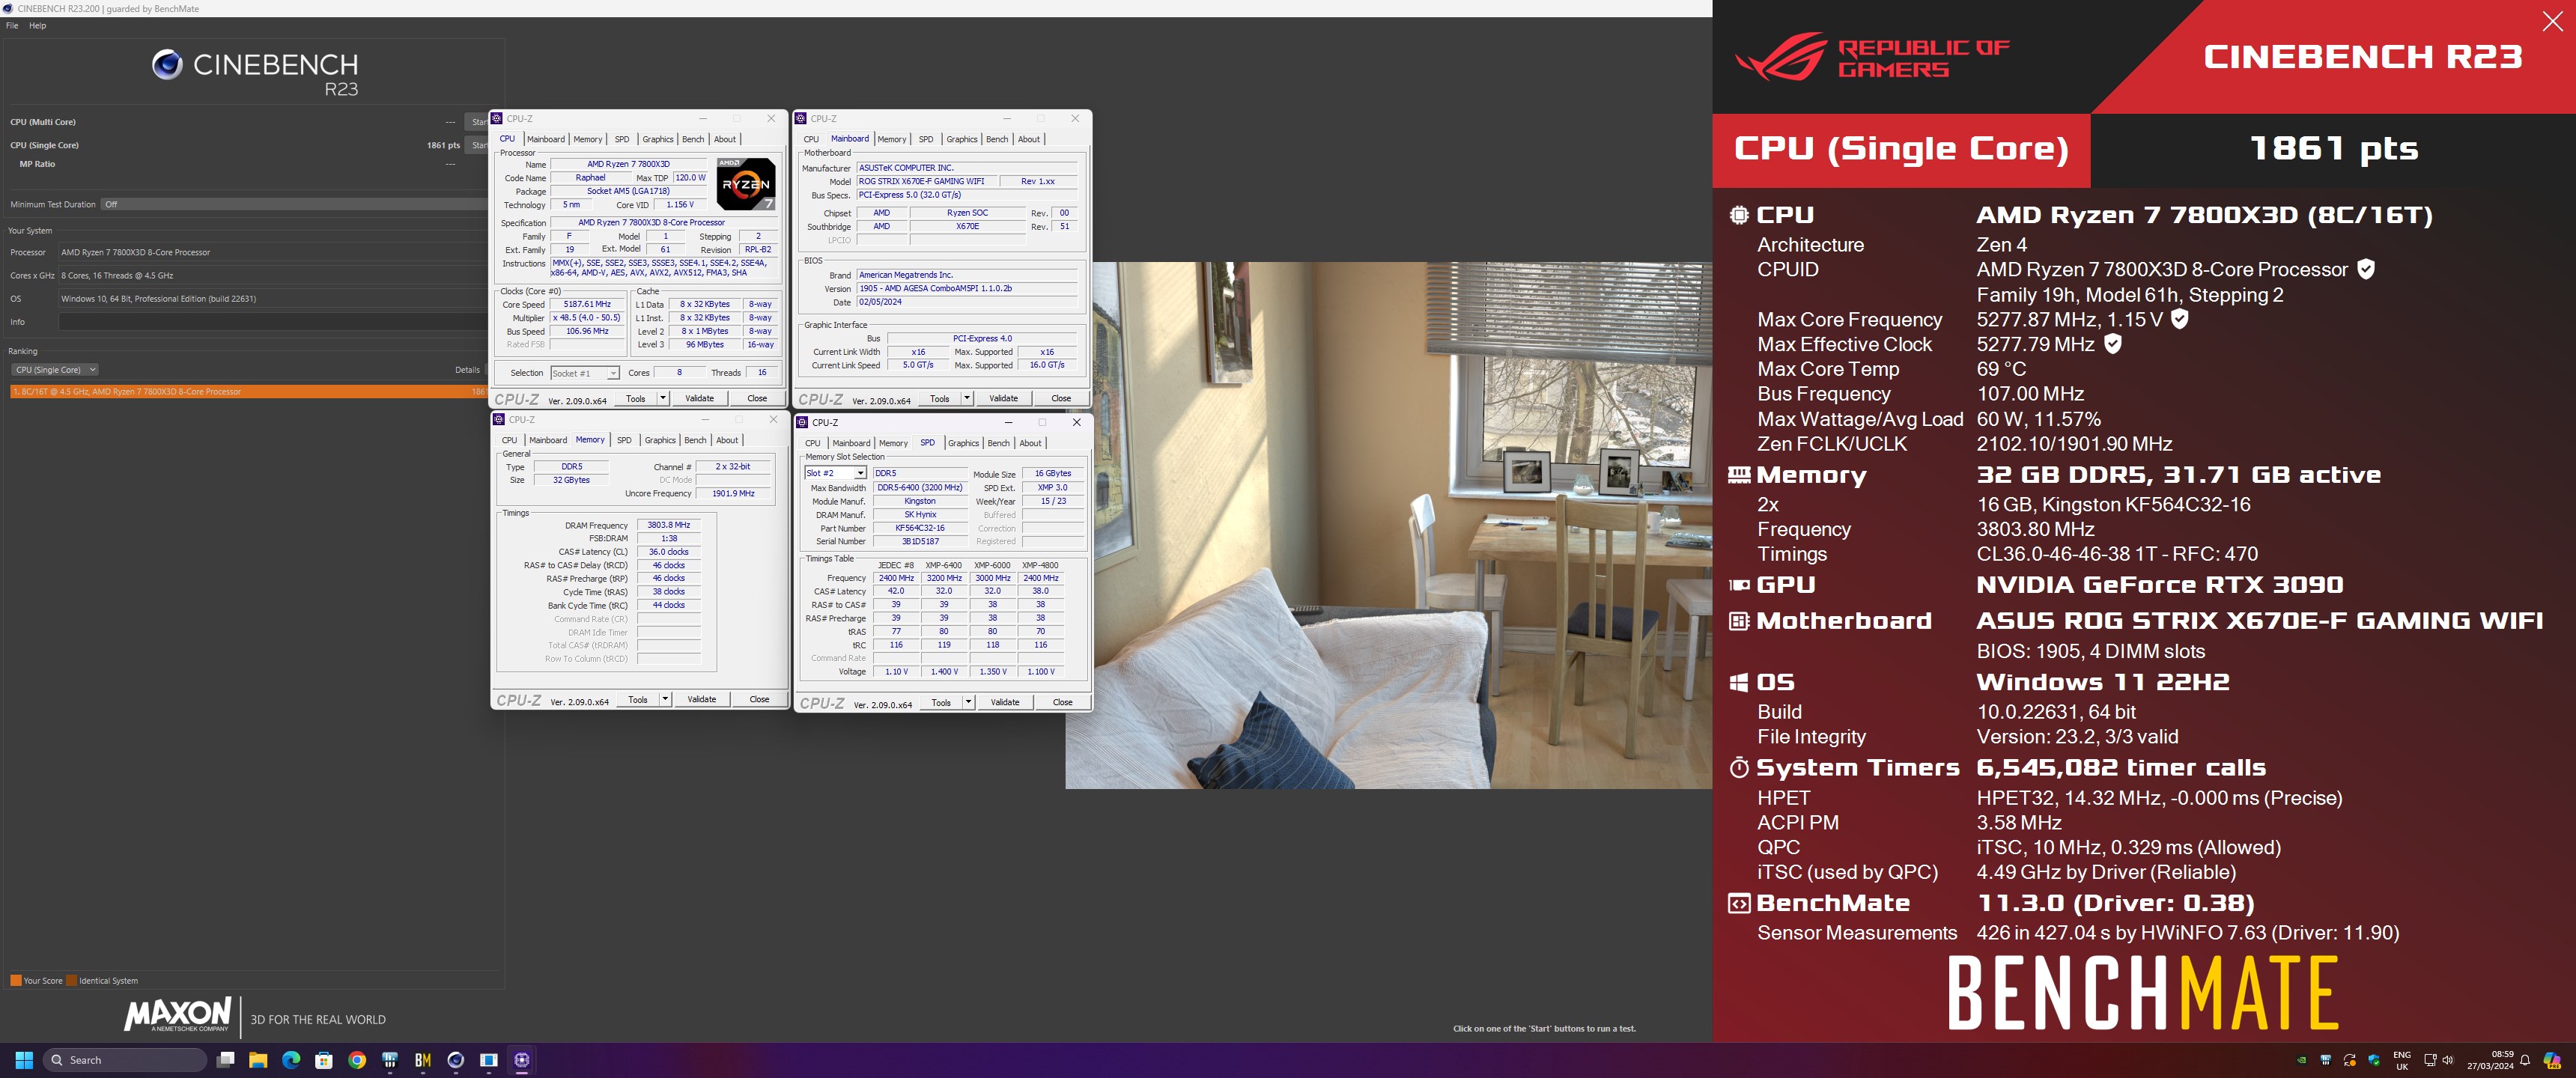This screenshot has height=1078, width=2576.
Task: Open the Tools dropdown arrow in CPU-Z Memory window
Action: (x=665, y=699)
